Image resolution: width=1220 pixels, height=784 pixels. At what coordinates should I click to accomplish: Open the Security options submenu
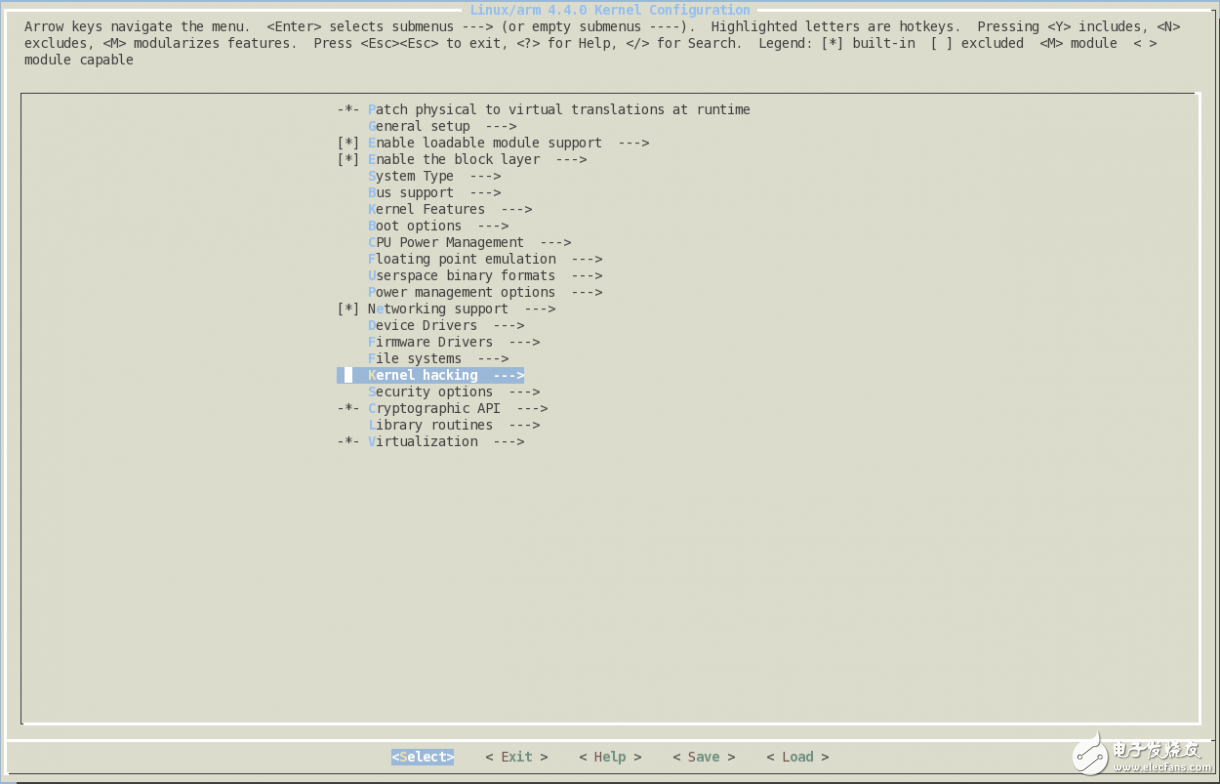(430, 391)
